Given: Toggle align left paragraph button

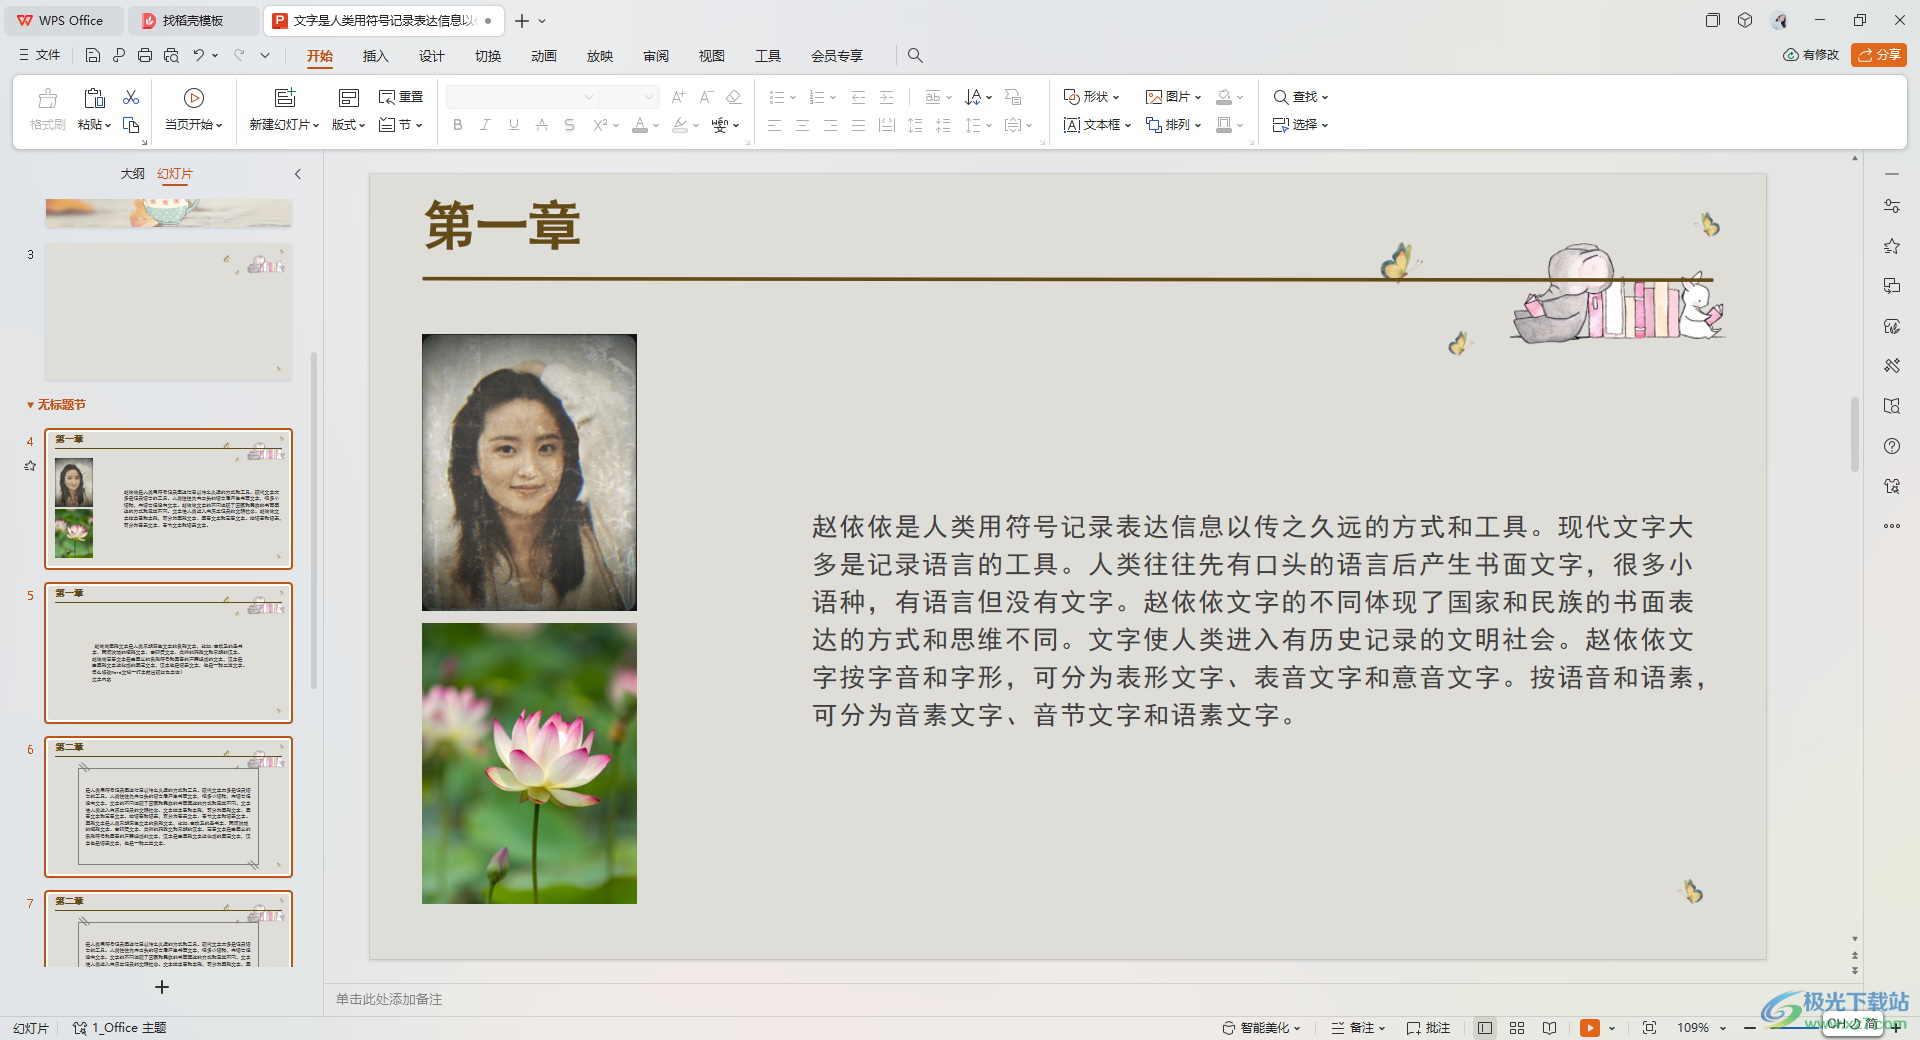Looking at the screenshot, I should click(x=774, y=125).
